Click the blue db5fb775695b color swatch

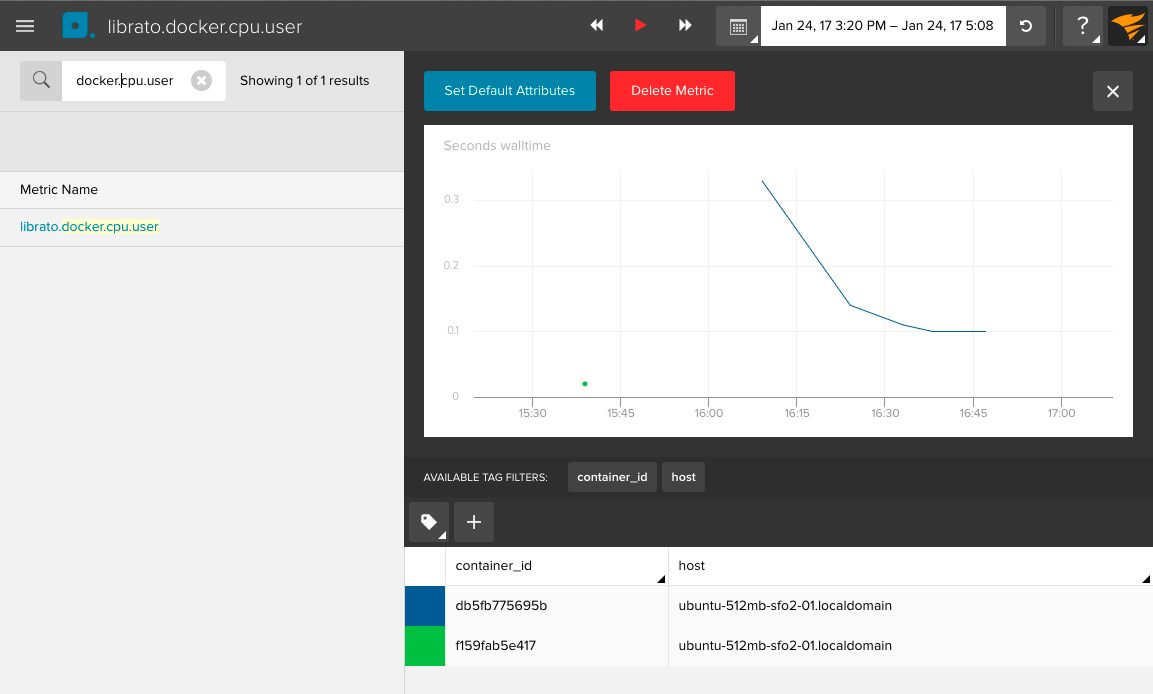pos(425,606)
